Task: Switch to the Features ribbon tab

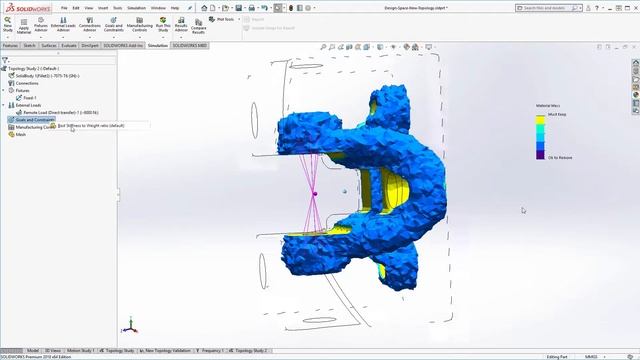Action: click(10, 45)
